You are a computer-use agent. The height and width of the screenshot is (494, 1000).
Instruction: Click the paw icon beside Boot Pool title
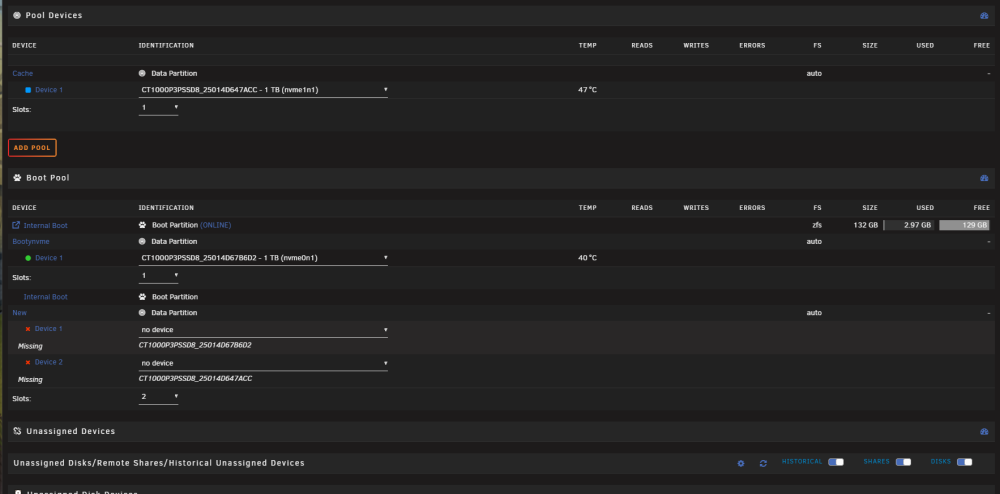17,178
